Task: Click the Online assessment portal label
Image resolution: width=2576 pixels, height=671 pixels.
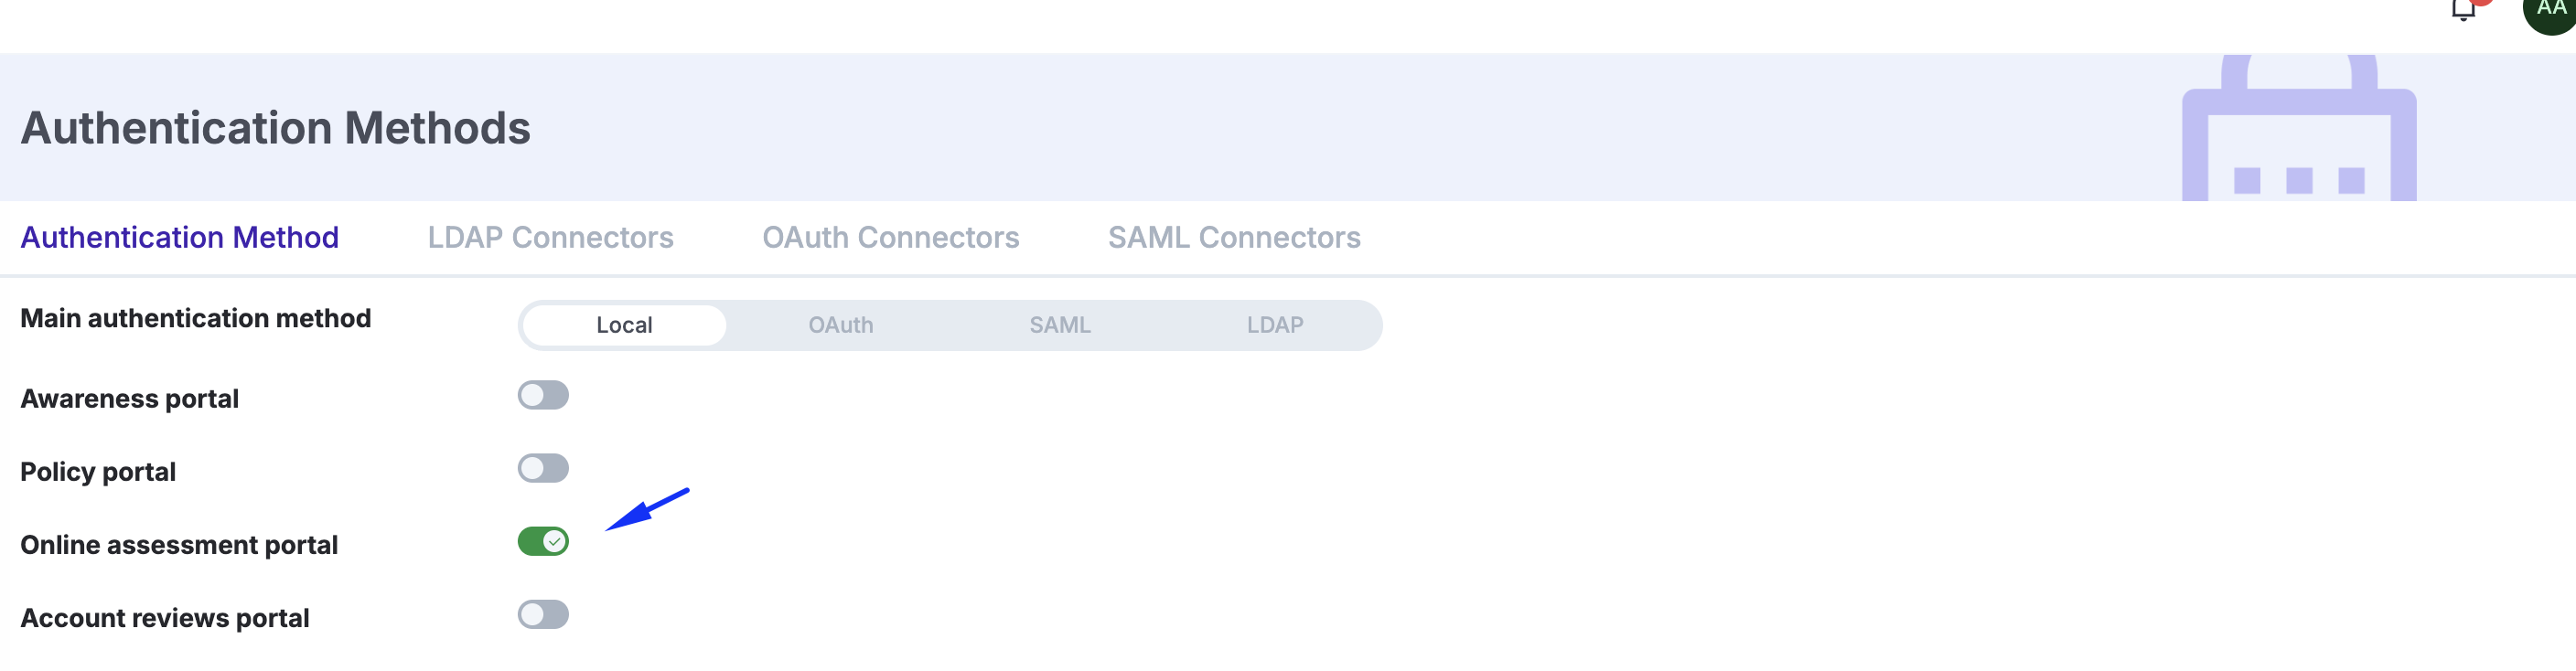Action: tap(179, 545)
